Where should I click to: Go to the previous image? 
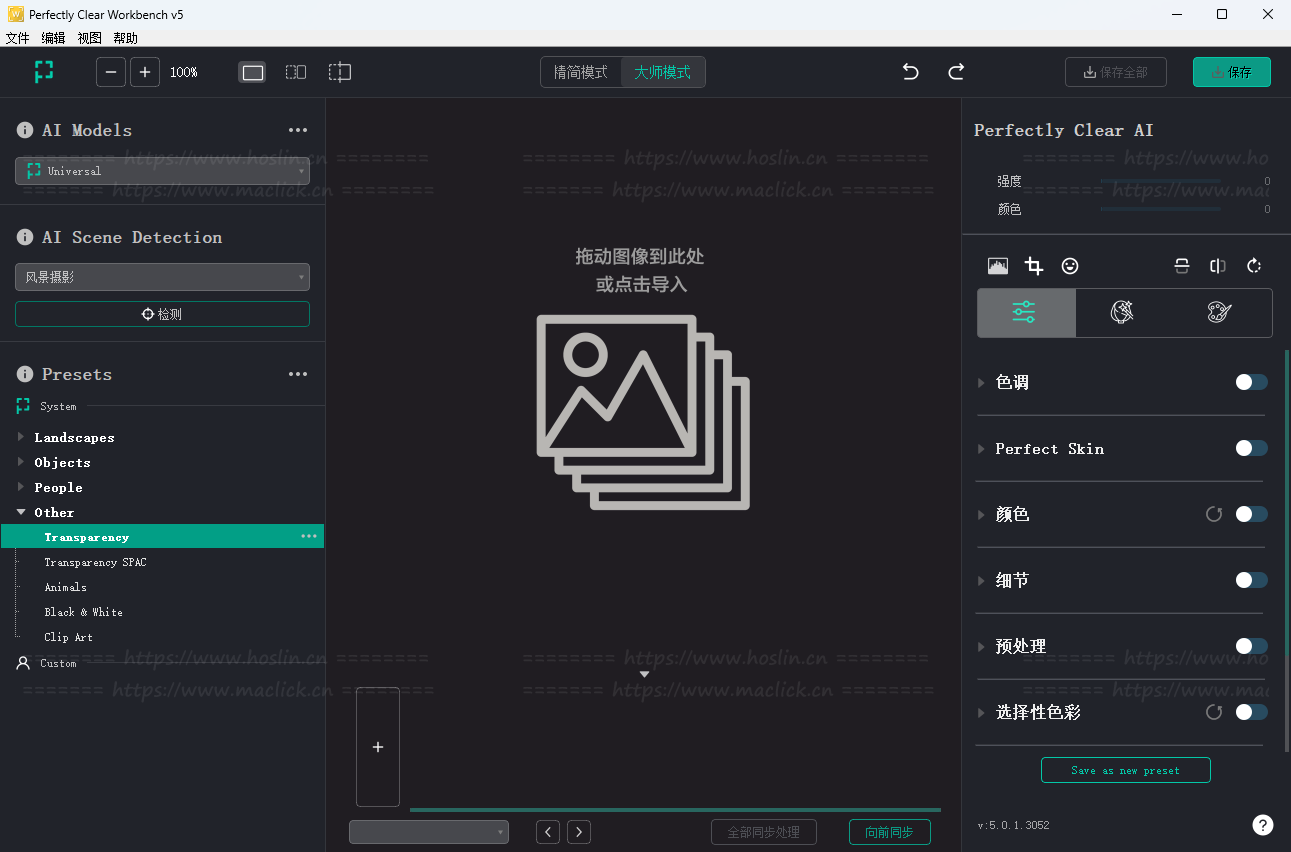(548, 832)
